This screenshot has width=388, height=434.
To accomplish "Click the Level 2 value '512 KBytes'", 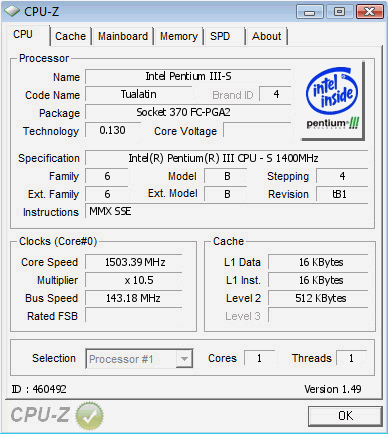I will (318, 298).
